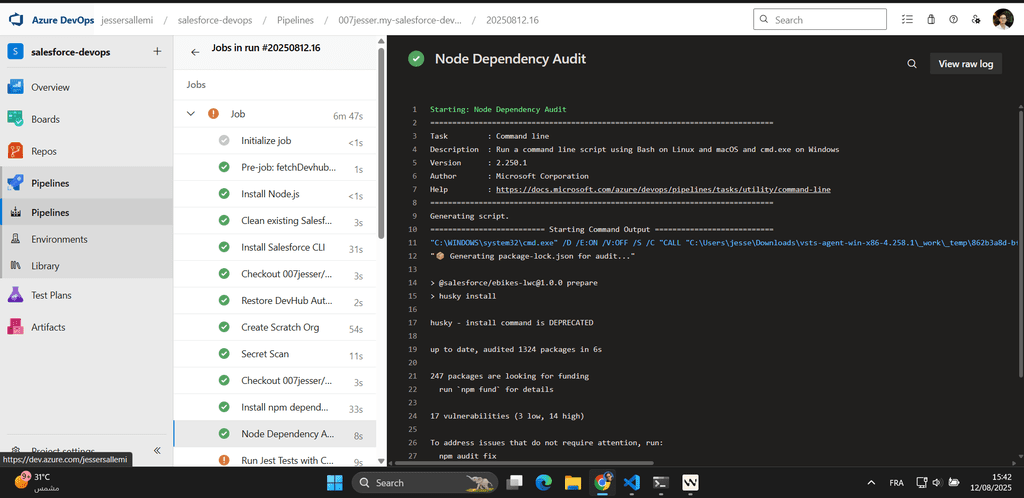Select the Initialize job step
This screenshot has width=1024, height=498.
(275, 140)
